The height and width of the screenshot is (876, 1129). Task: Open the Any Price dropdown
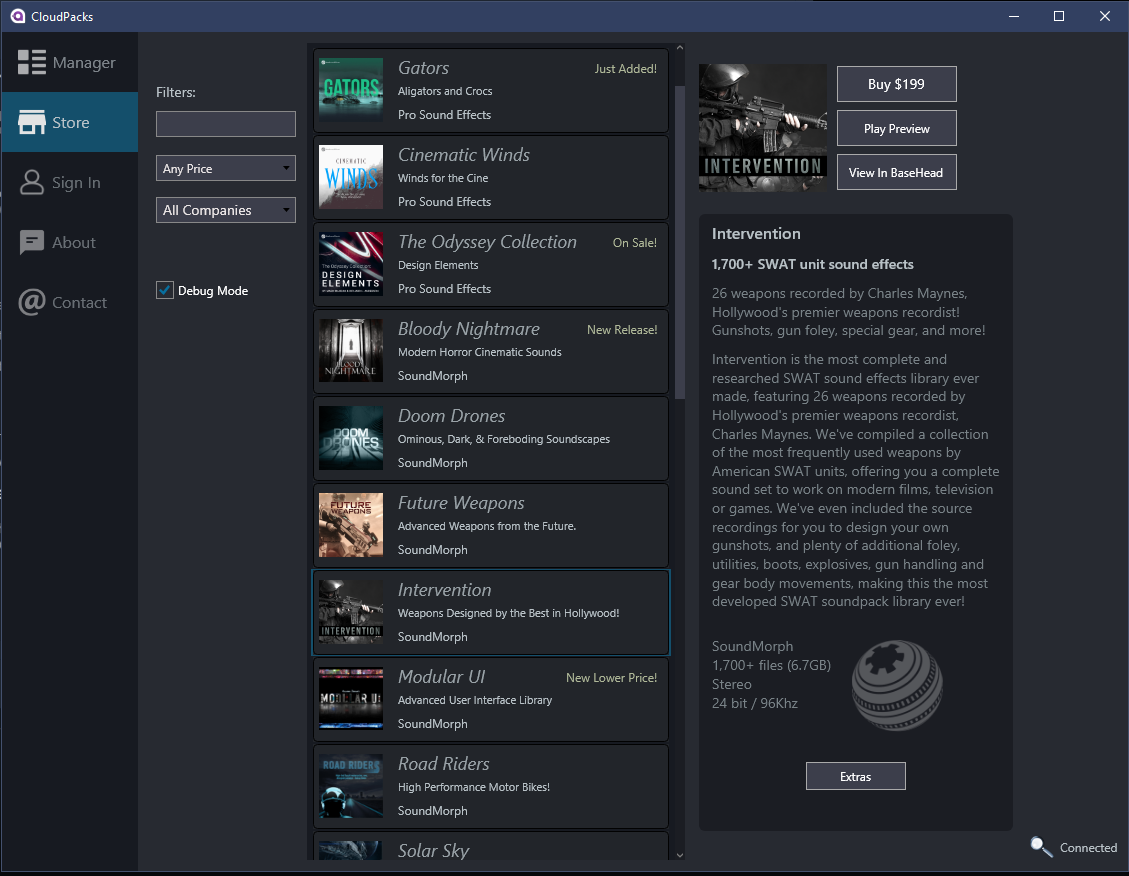225,168
